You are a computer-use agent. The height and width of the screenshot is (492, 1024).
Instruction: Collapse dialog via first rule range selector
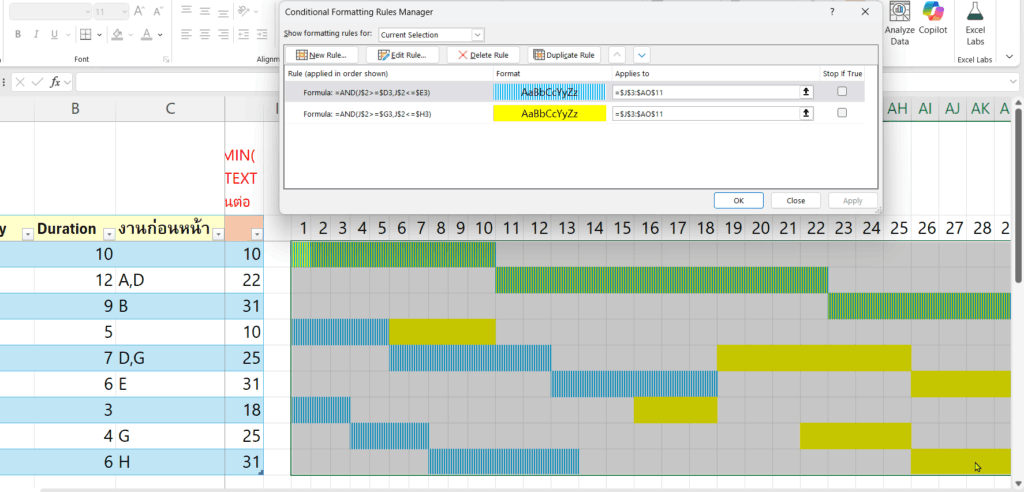click(x=807, y=93)
